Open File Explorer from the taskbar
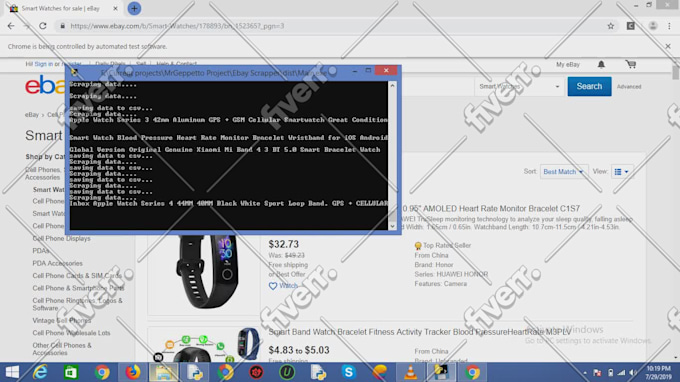This screenshot has width=680, height=382. (163, 372)
